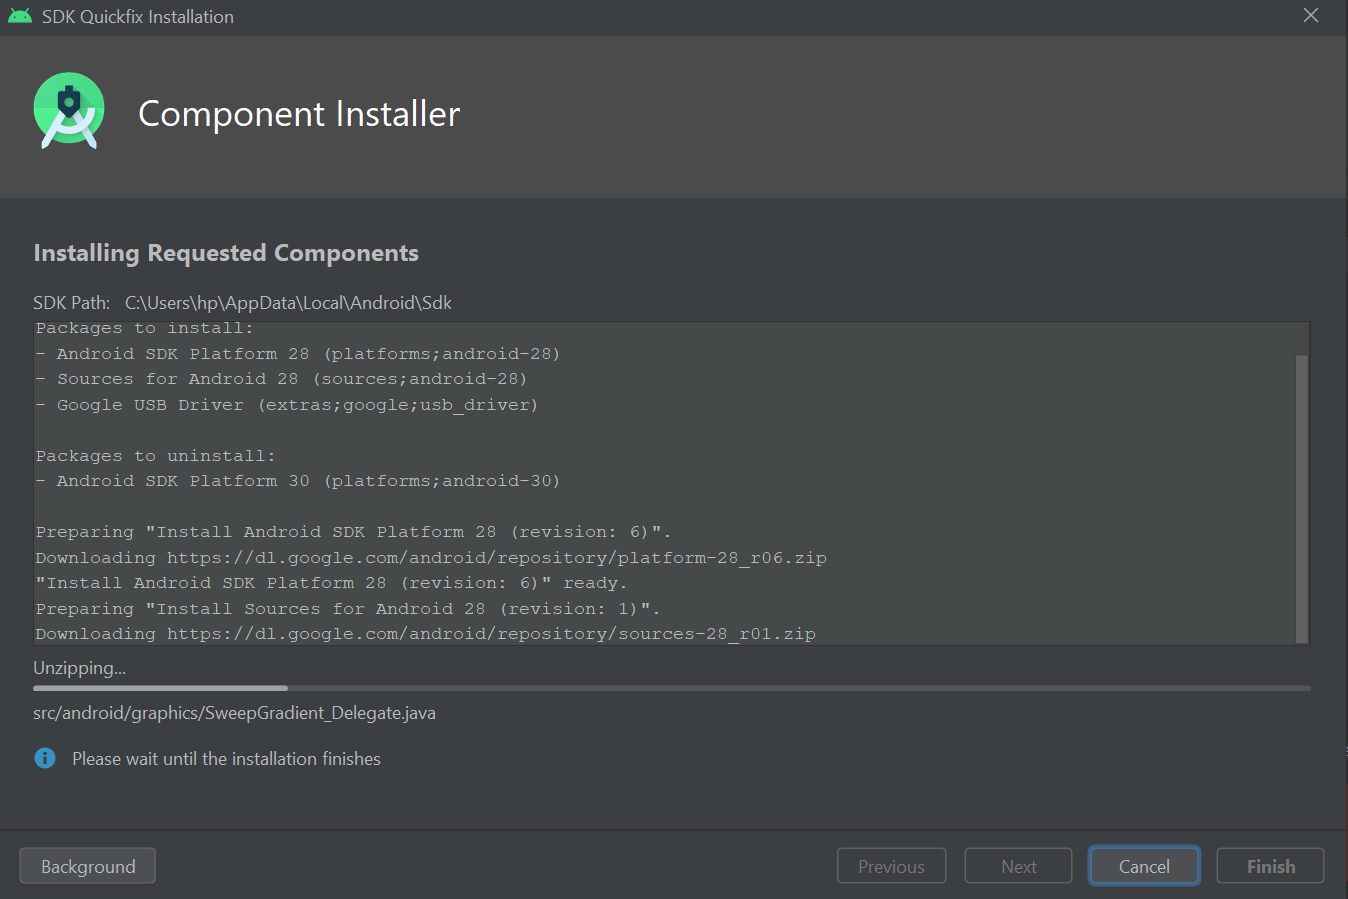1348x899 pixels.
Task: Click the blue info icon beside wait message
Action: (45, 758)
